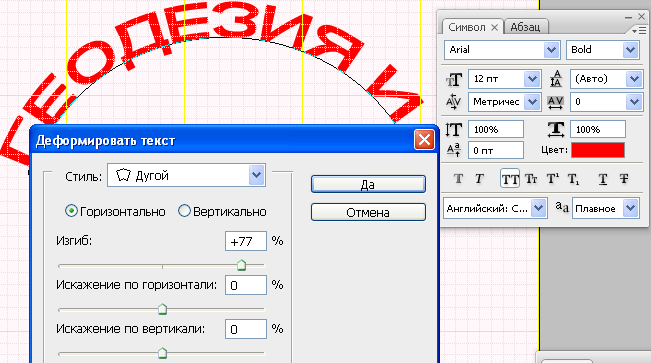The width and height of the screenshot is (651, 363).
Task: Toggle Underline text style
Action: (x=603, y=179)
